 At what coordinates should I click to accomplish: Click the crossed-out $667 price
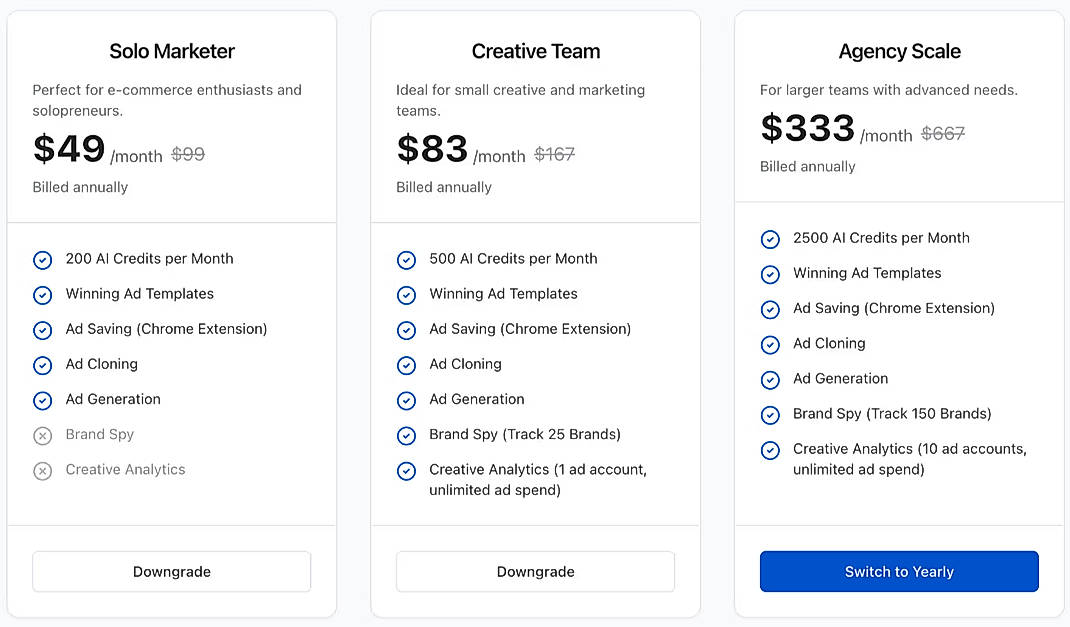(x=942, y=134)
